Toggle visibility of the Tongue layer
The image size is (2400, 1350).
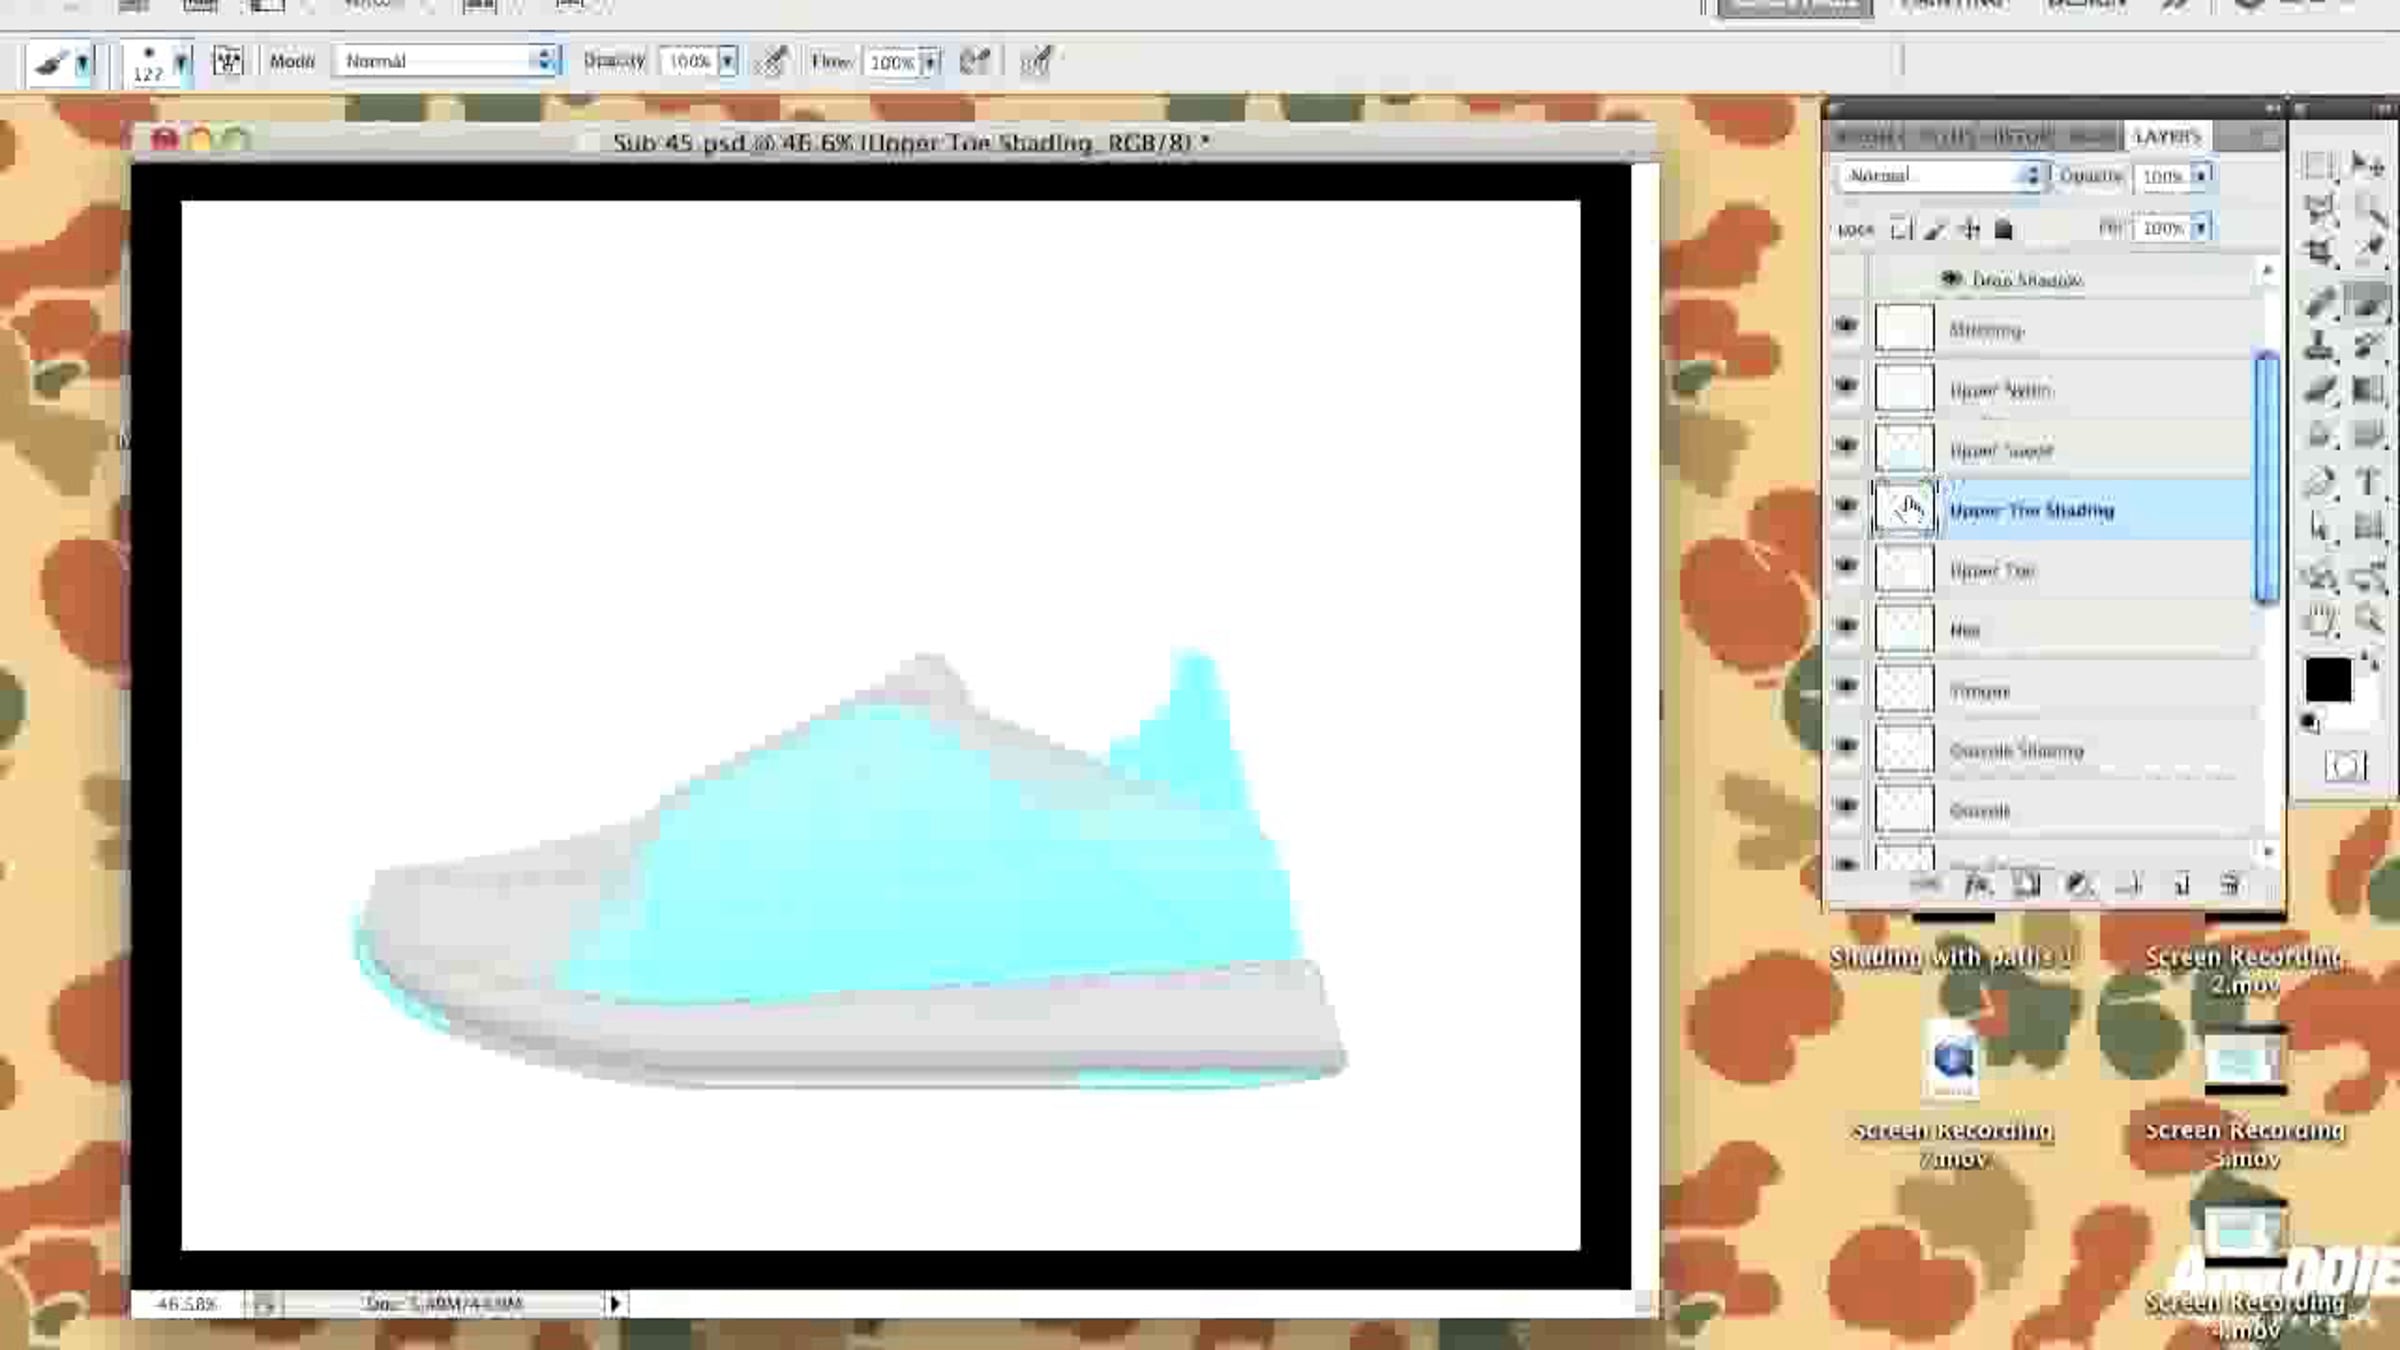[x=1846, y=687]
